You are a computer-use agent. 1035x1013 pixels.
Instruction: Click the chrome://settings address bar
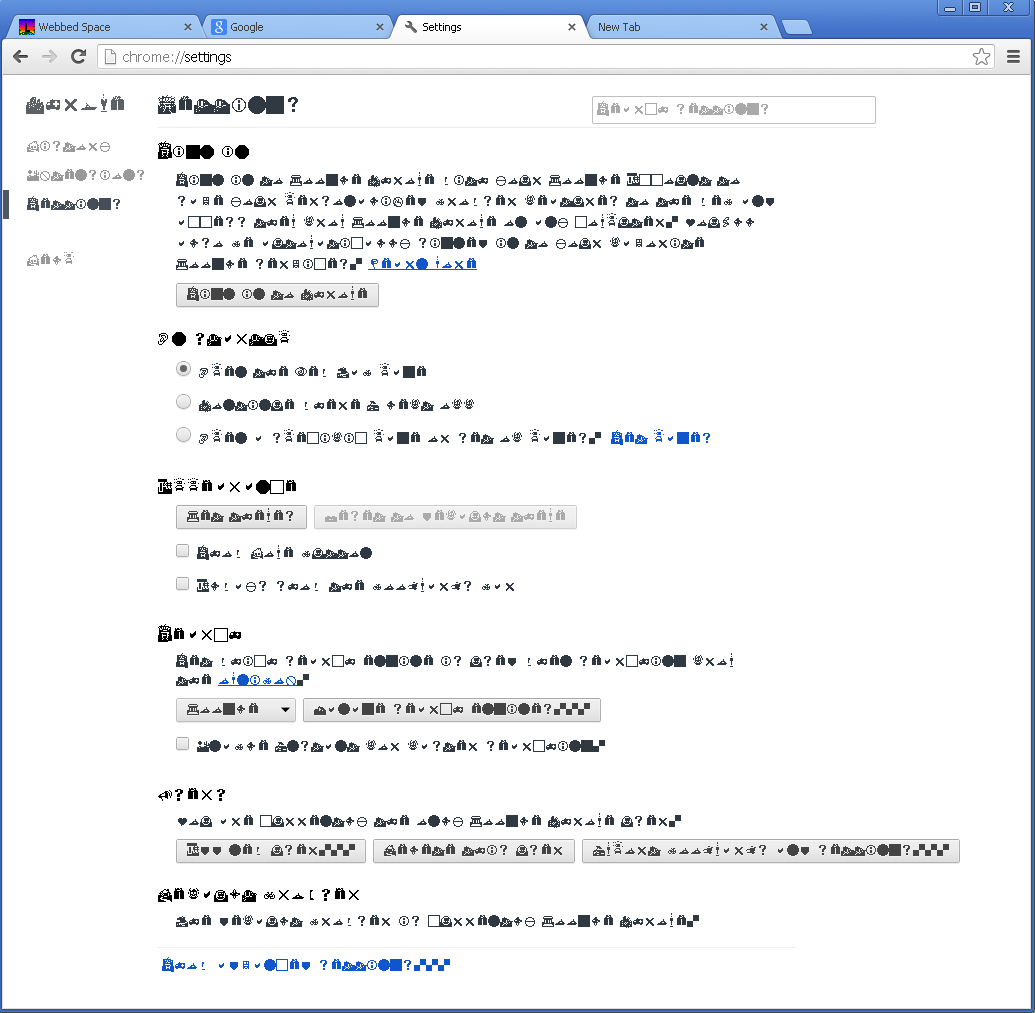540,57
